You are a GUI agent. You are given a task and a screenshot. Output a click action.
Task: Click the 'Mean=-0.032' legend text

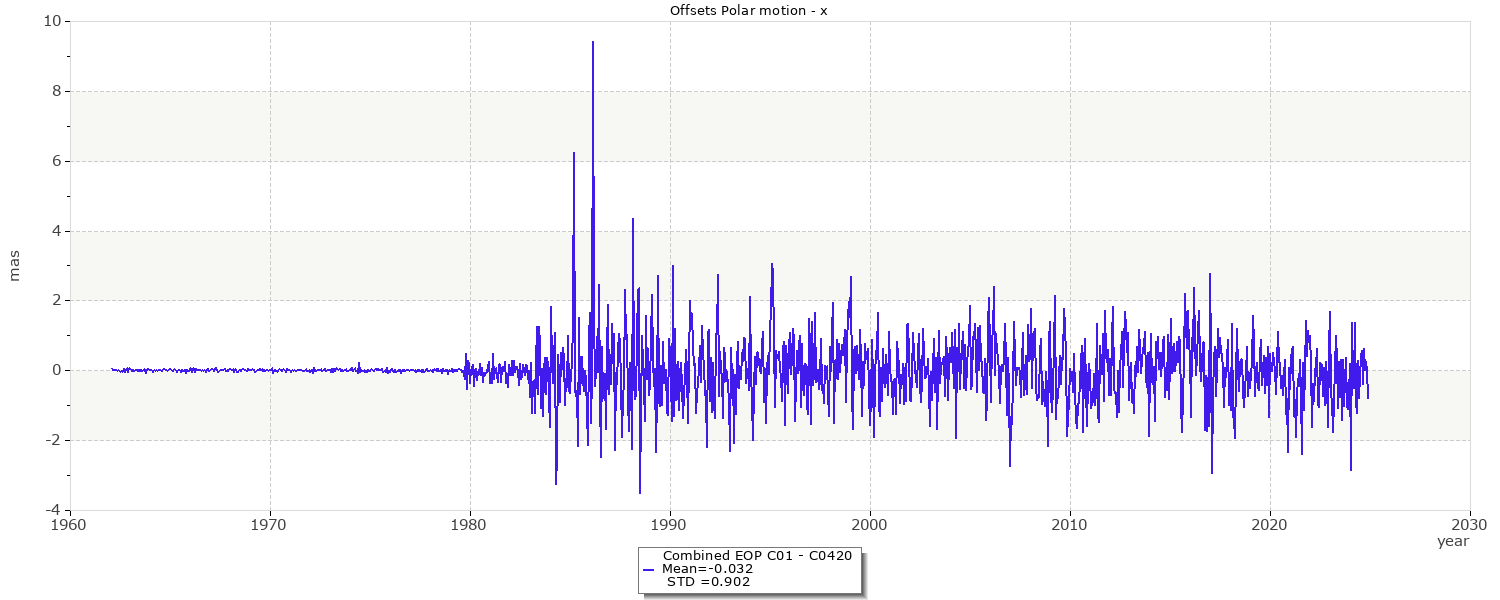pos(707,569)
